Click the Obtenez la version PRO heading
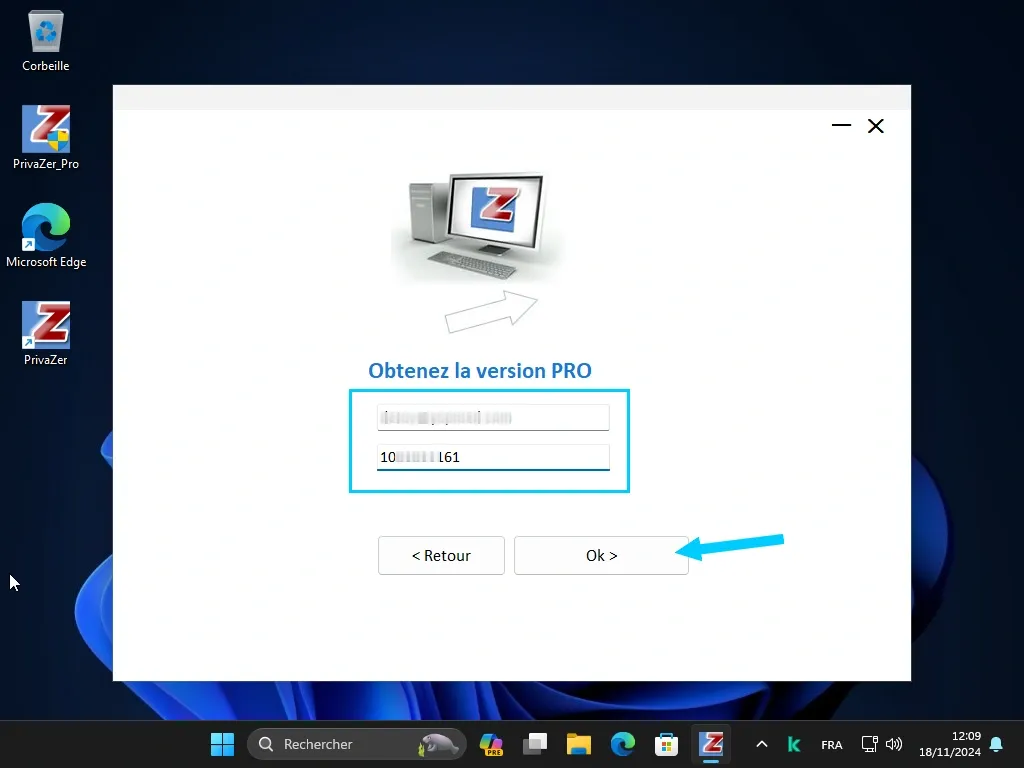This screenshot has height=768, width=1024. [x=480, y=370]
